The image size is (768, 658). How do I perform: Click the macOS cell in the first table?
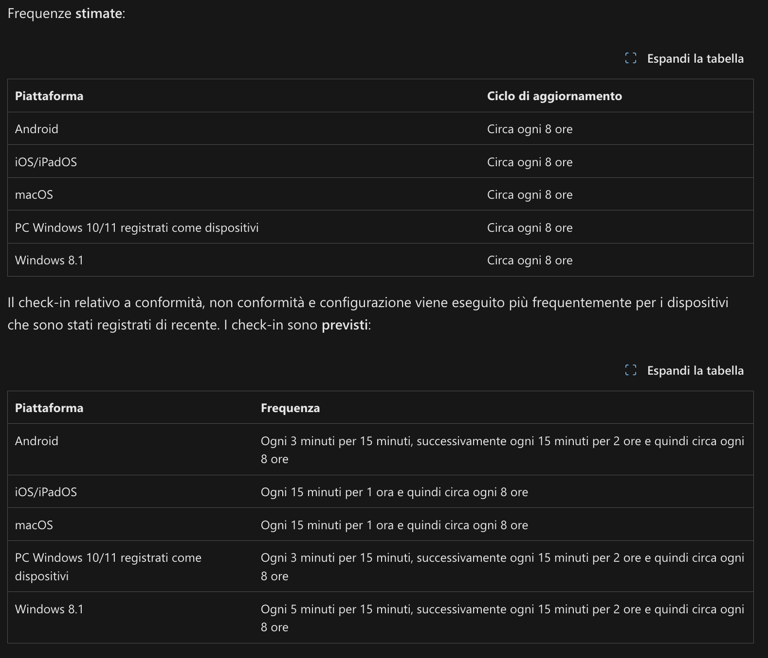(x=34, y=195)
